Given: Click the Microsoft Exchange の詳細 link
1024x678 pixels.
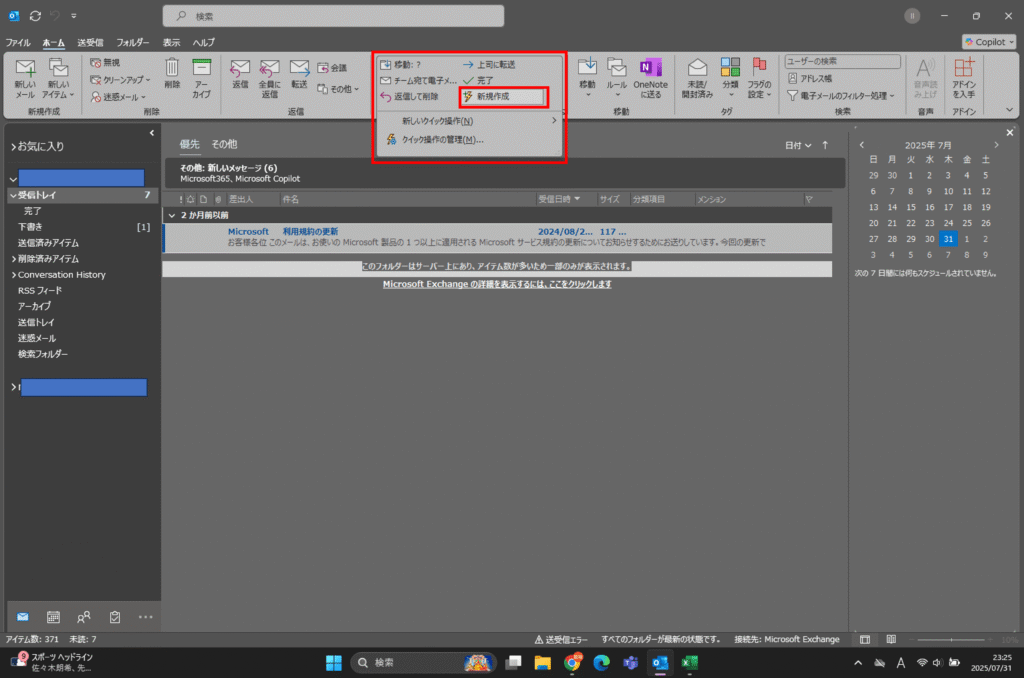Looking at the screenshot, I should [x=497, y=284].
